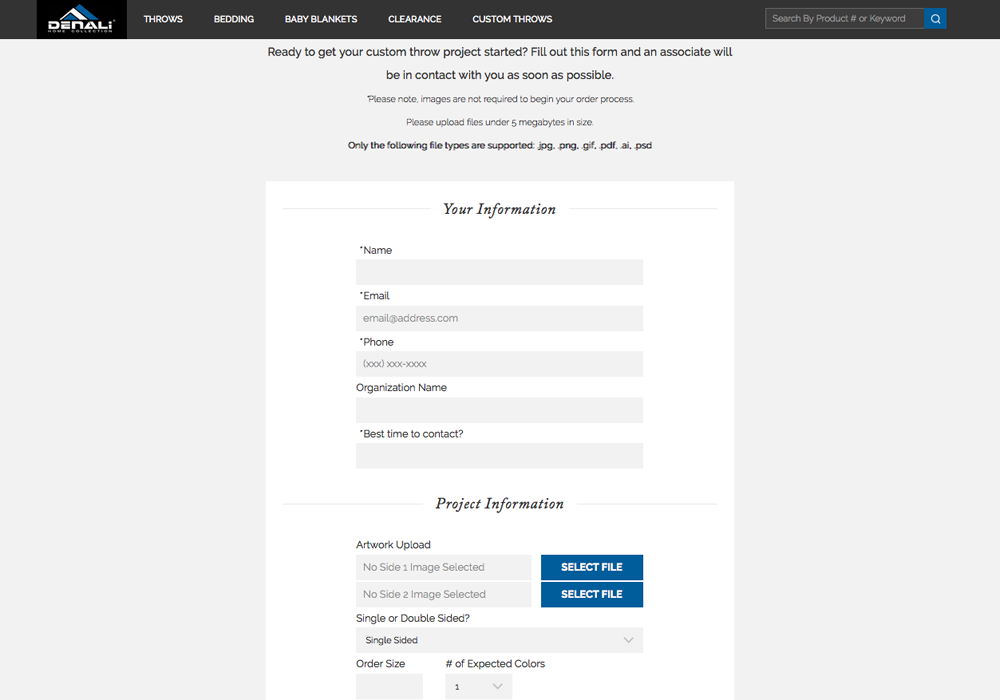Click the 'Project Information' section heading
This screenshot has width=1000, height=700.
[499, 504]
